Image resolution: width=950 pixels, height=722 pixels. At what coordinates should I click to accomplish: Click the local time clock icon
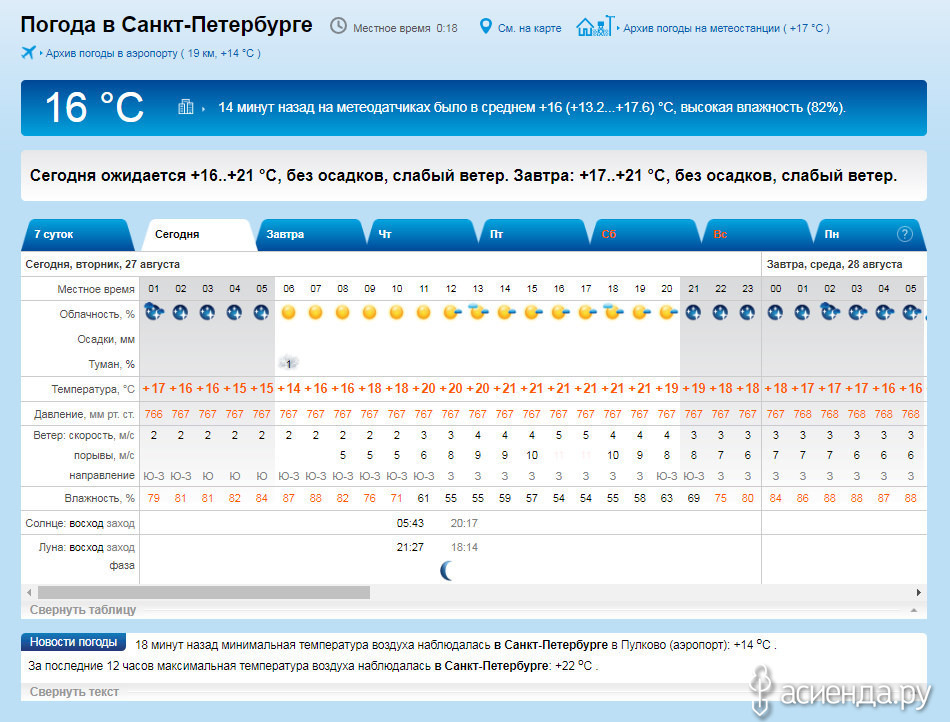click(338, 26)
